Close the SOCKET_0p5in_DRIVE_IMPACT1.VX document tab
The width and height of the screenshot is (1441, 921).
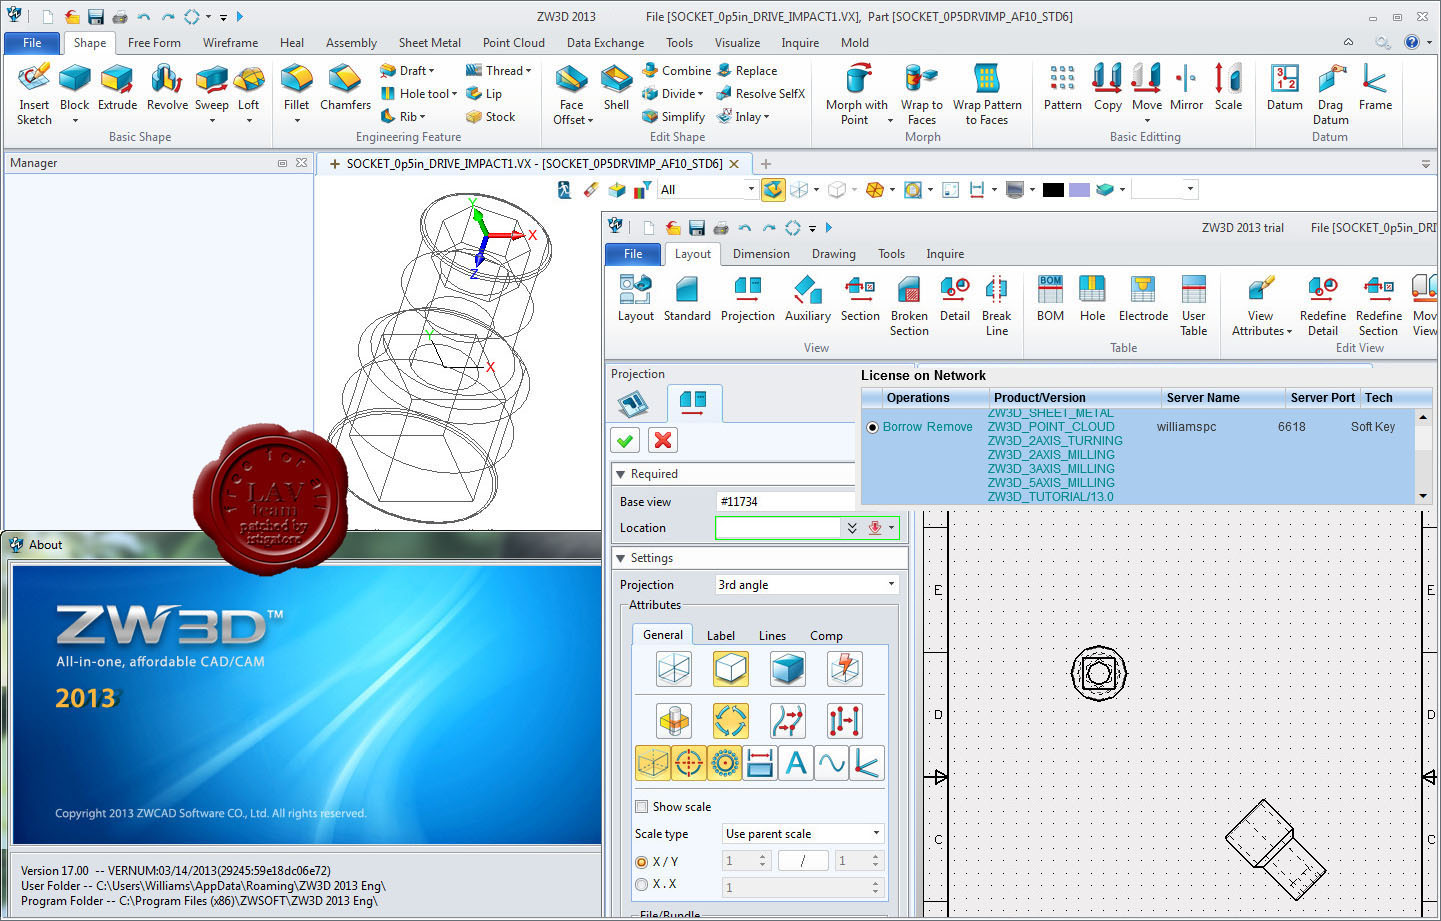(734, 163)
